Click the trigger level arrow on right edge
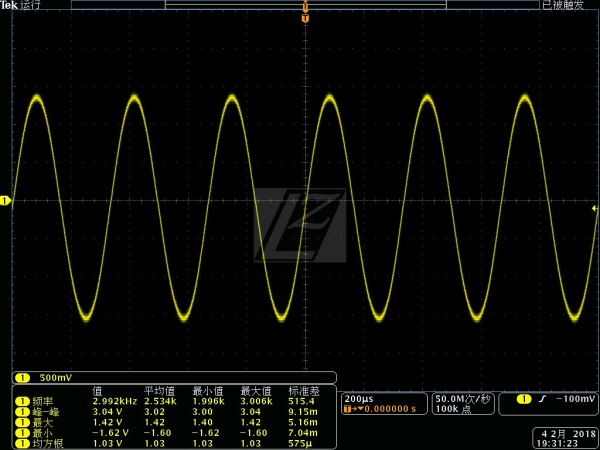Screen dimensions: 600x450 [595, 209]
